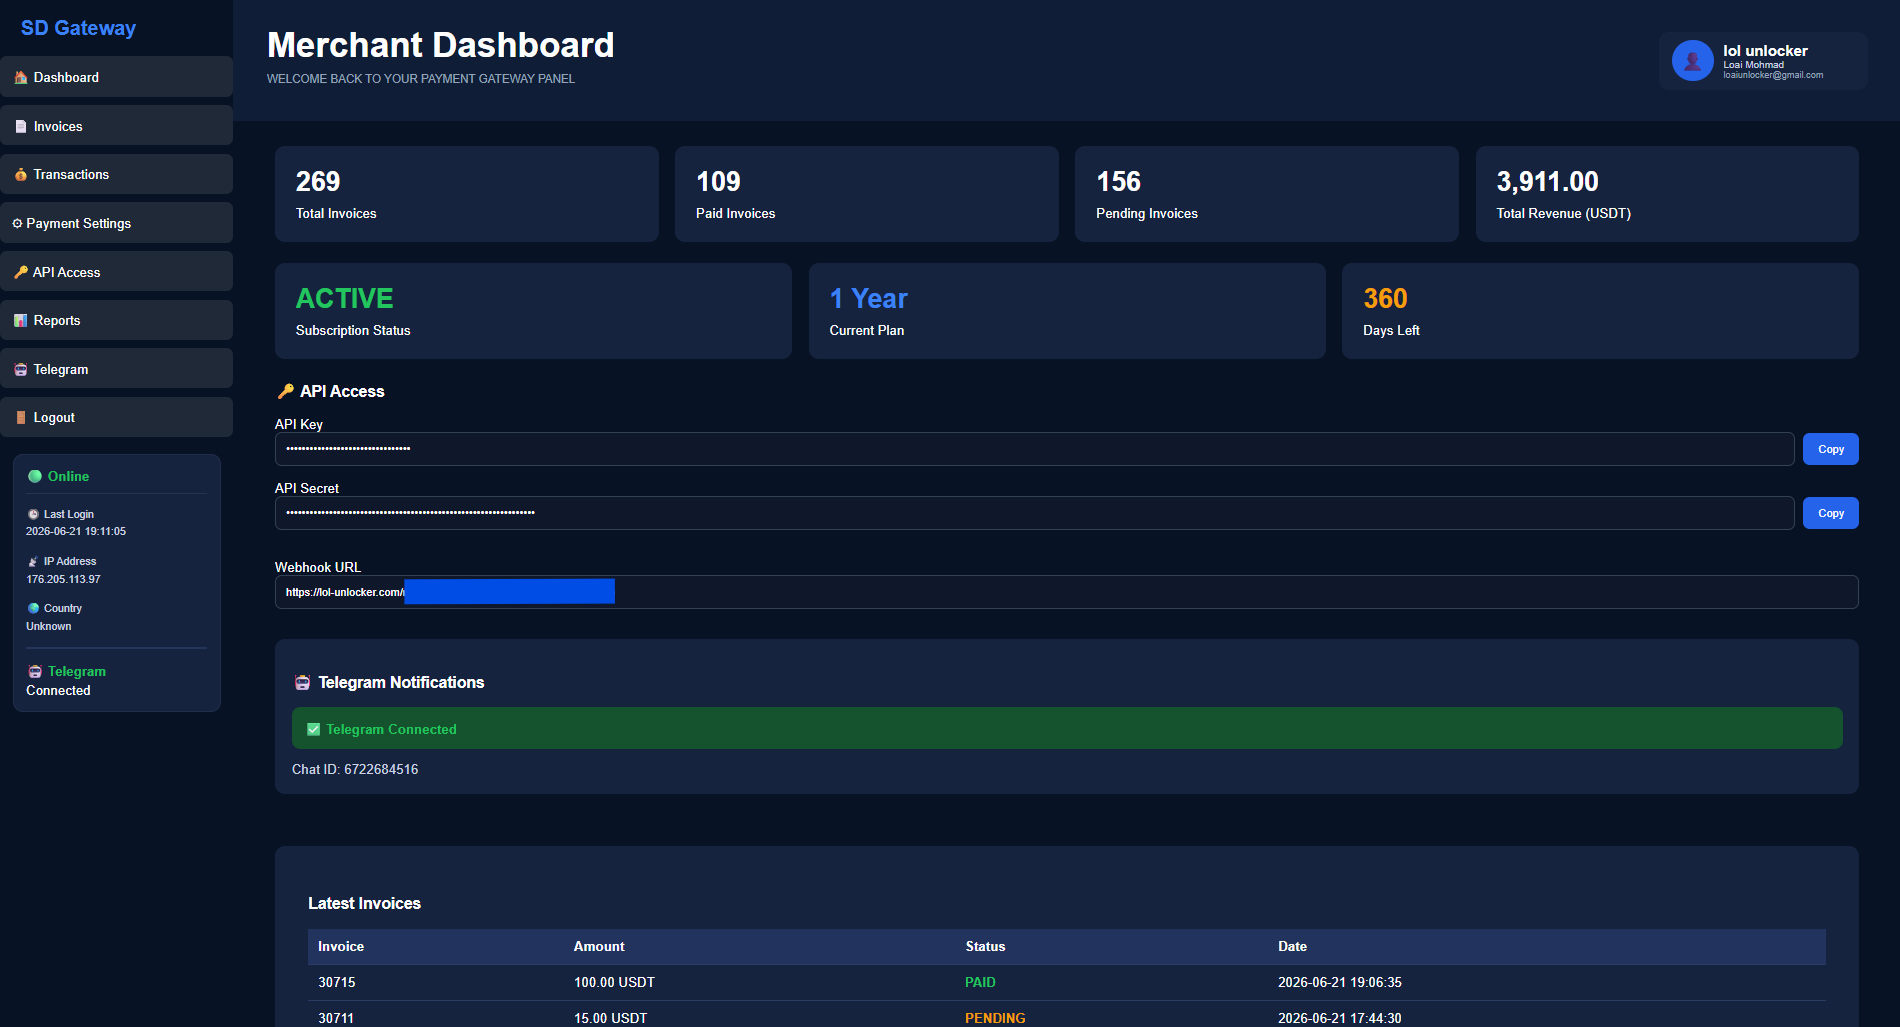
Task: Click the Invoices document icon
Action: 21,126
